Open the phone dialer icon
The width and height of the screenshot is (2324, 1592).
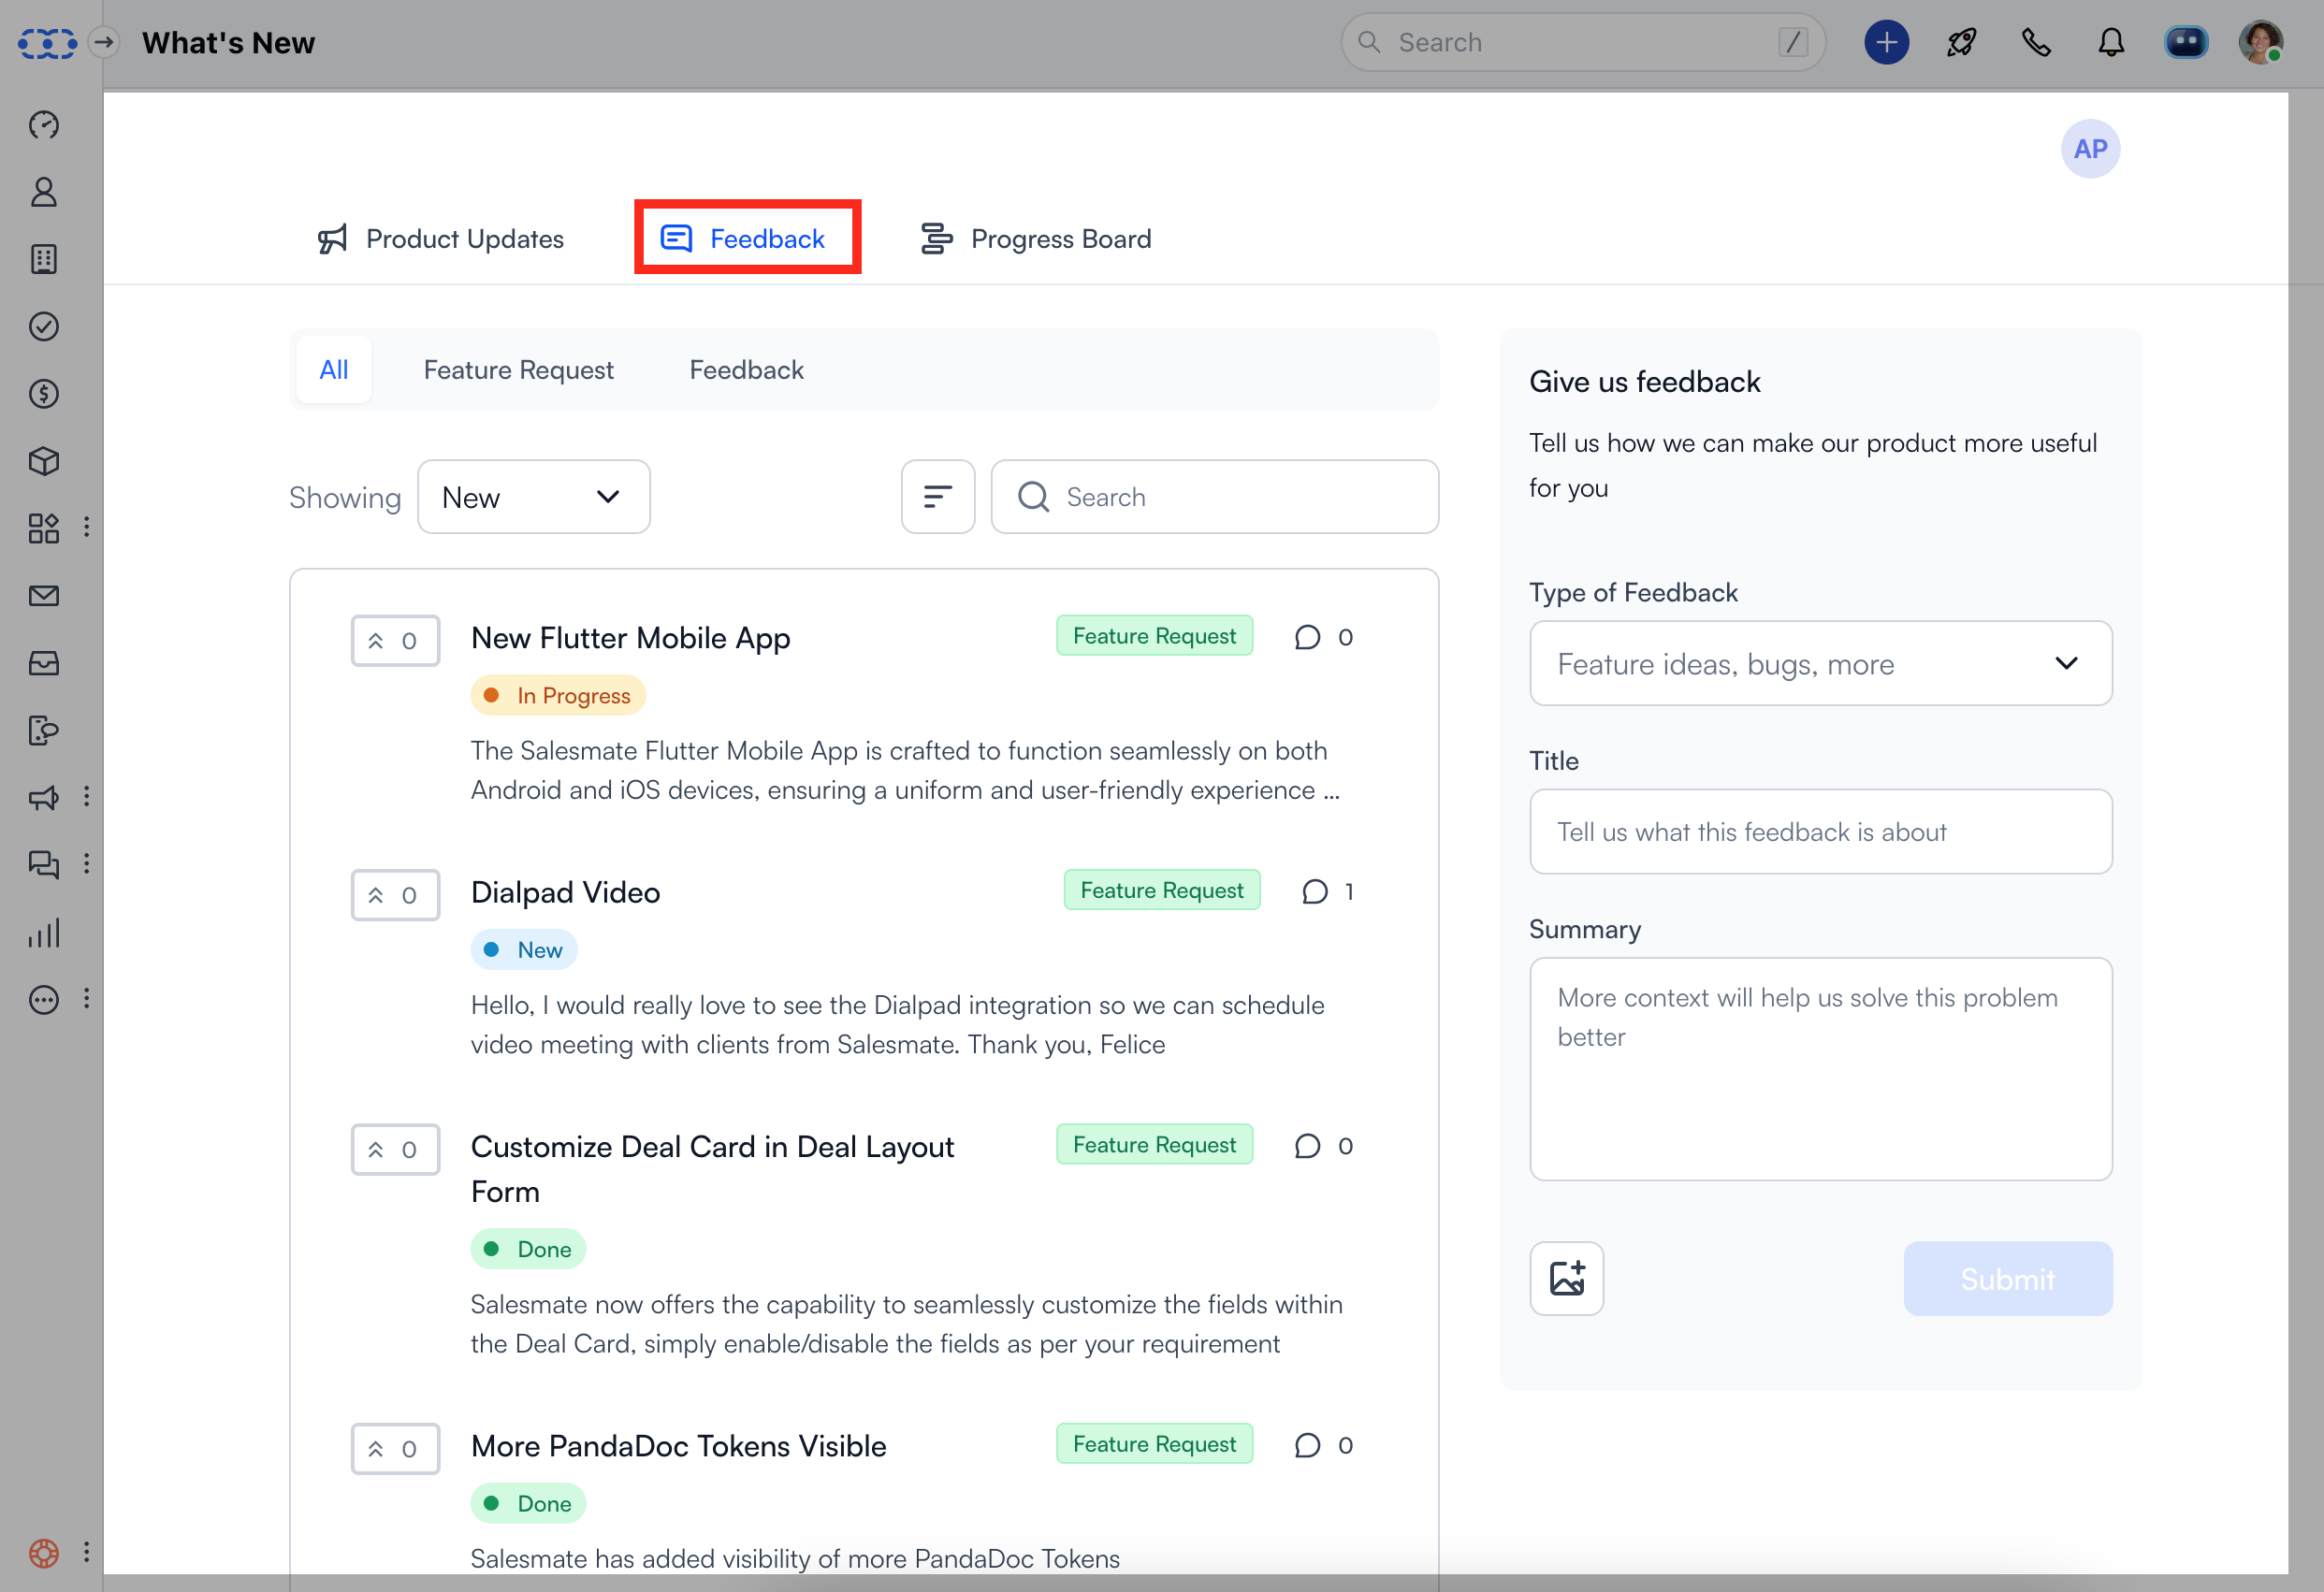click(x=2036, y=42)
